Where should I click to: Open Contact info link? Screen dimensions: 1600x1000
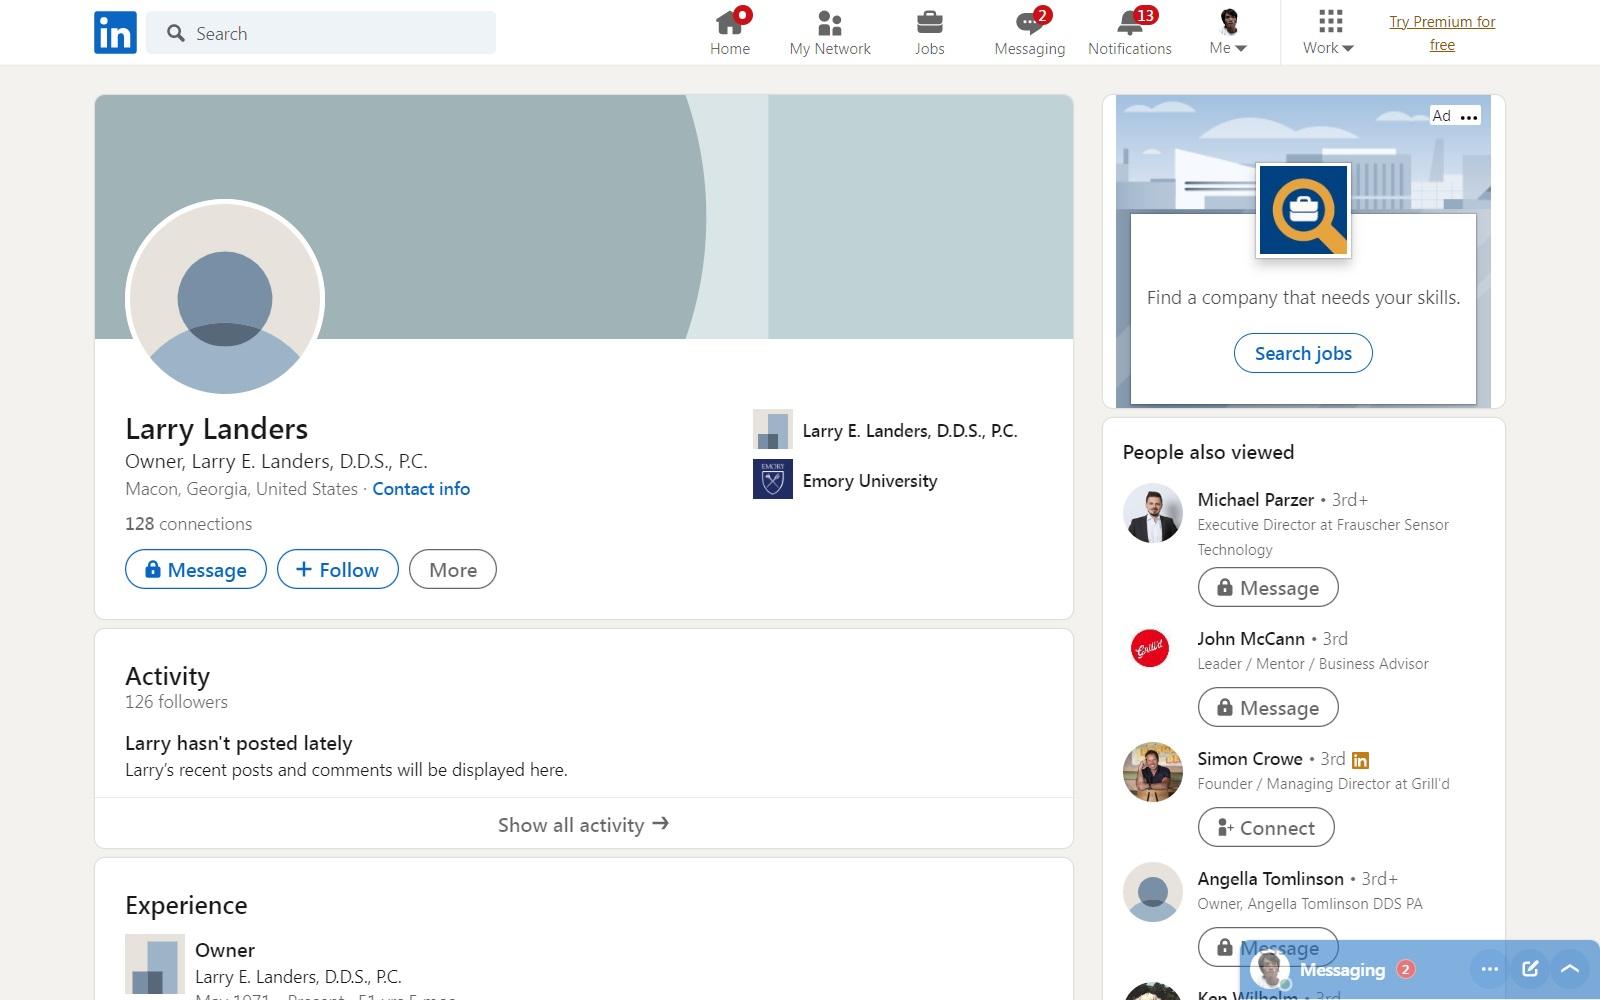tap(421, 489)
